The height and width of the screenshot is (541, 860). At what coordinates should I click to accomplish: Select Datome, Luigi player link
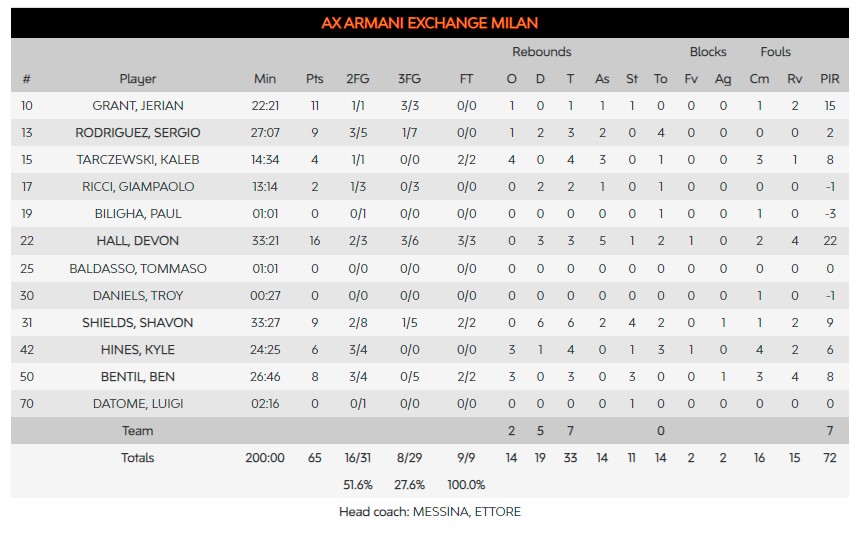click(x=138, y=404)
